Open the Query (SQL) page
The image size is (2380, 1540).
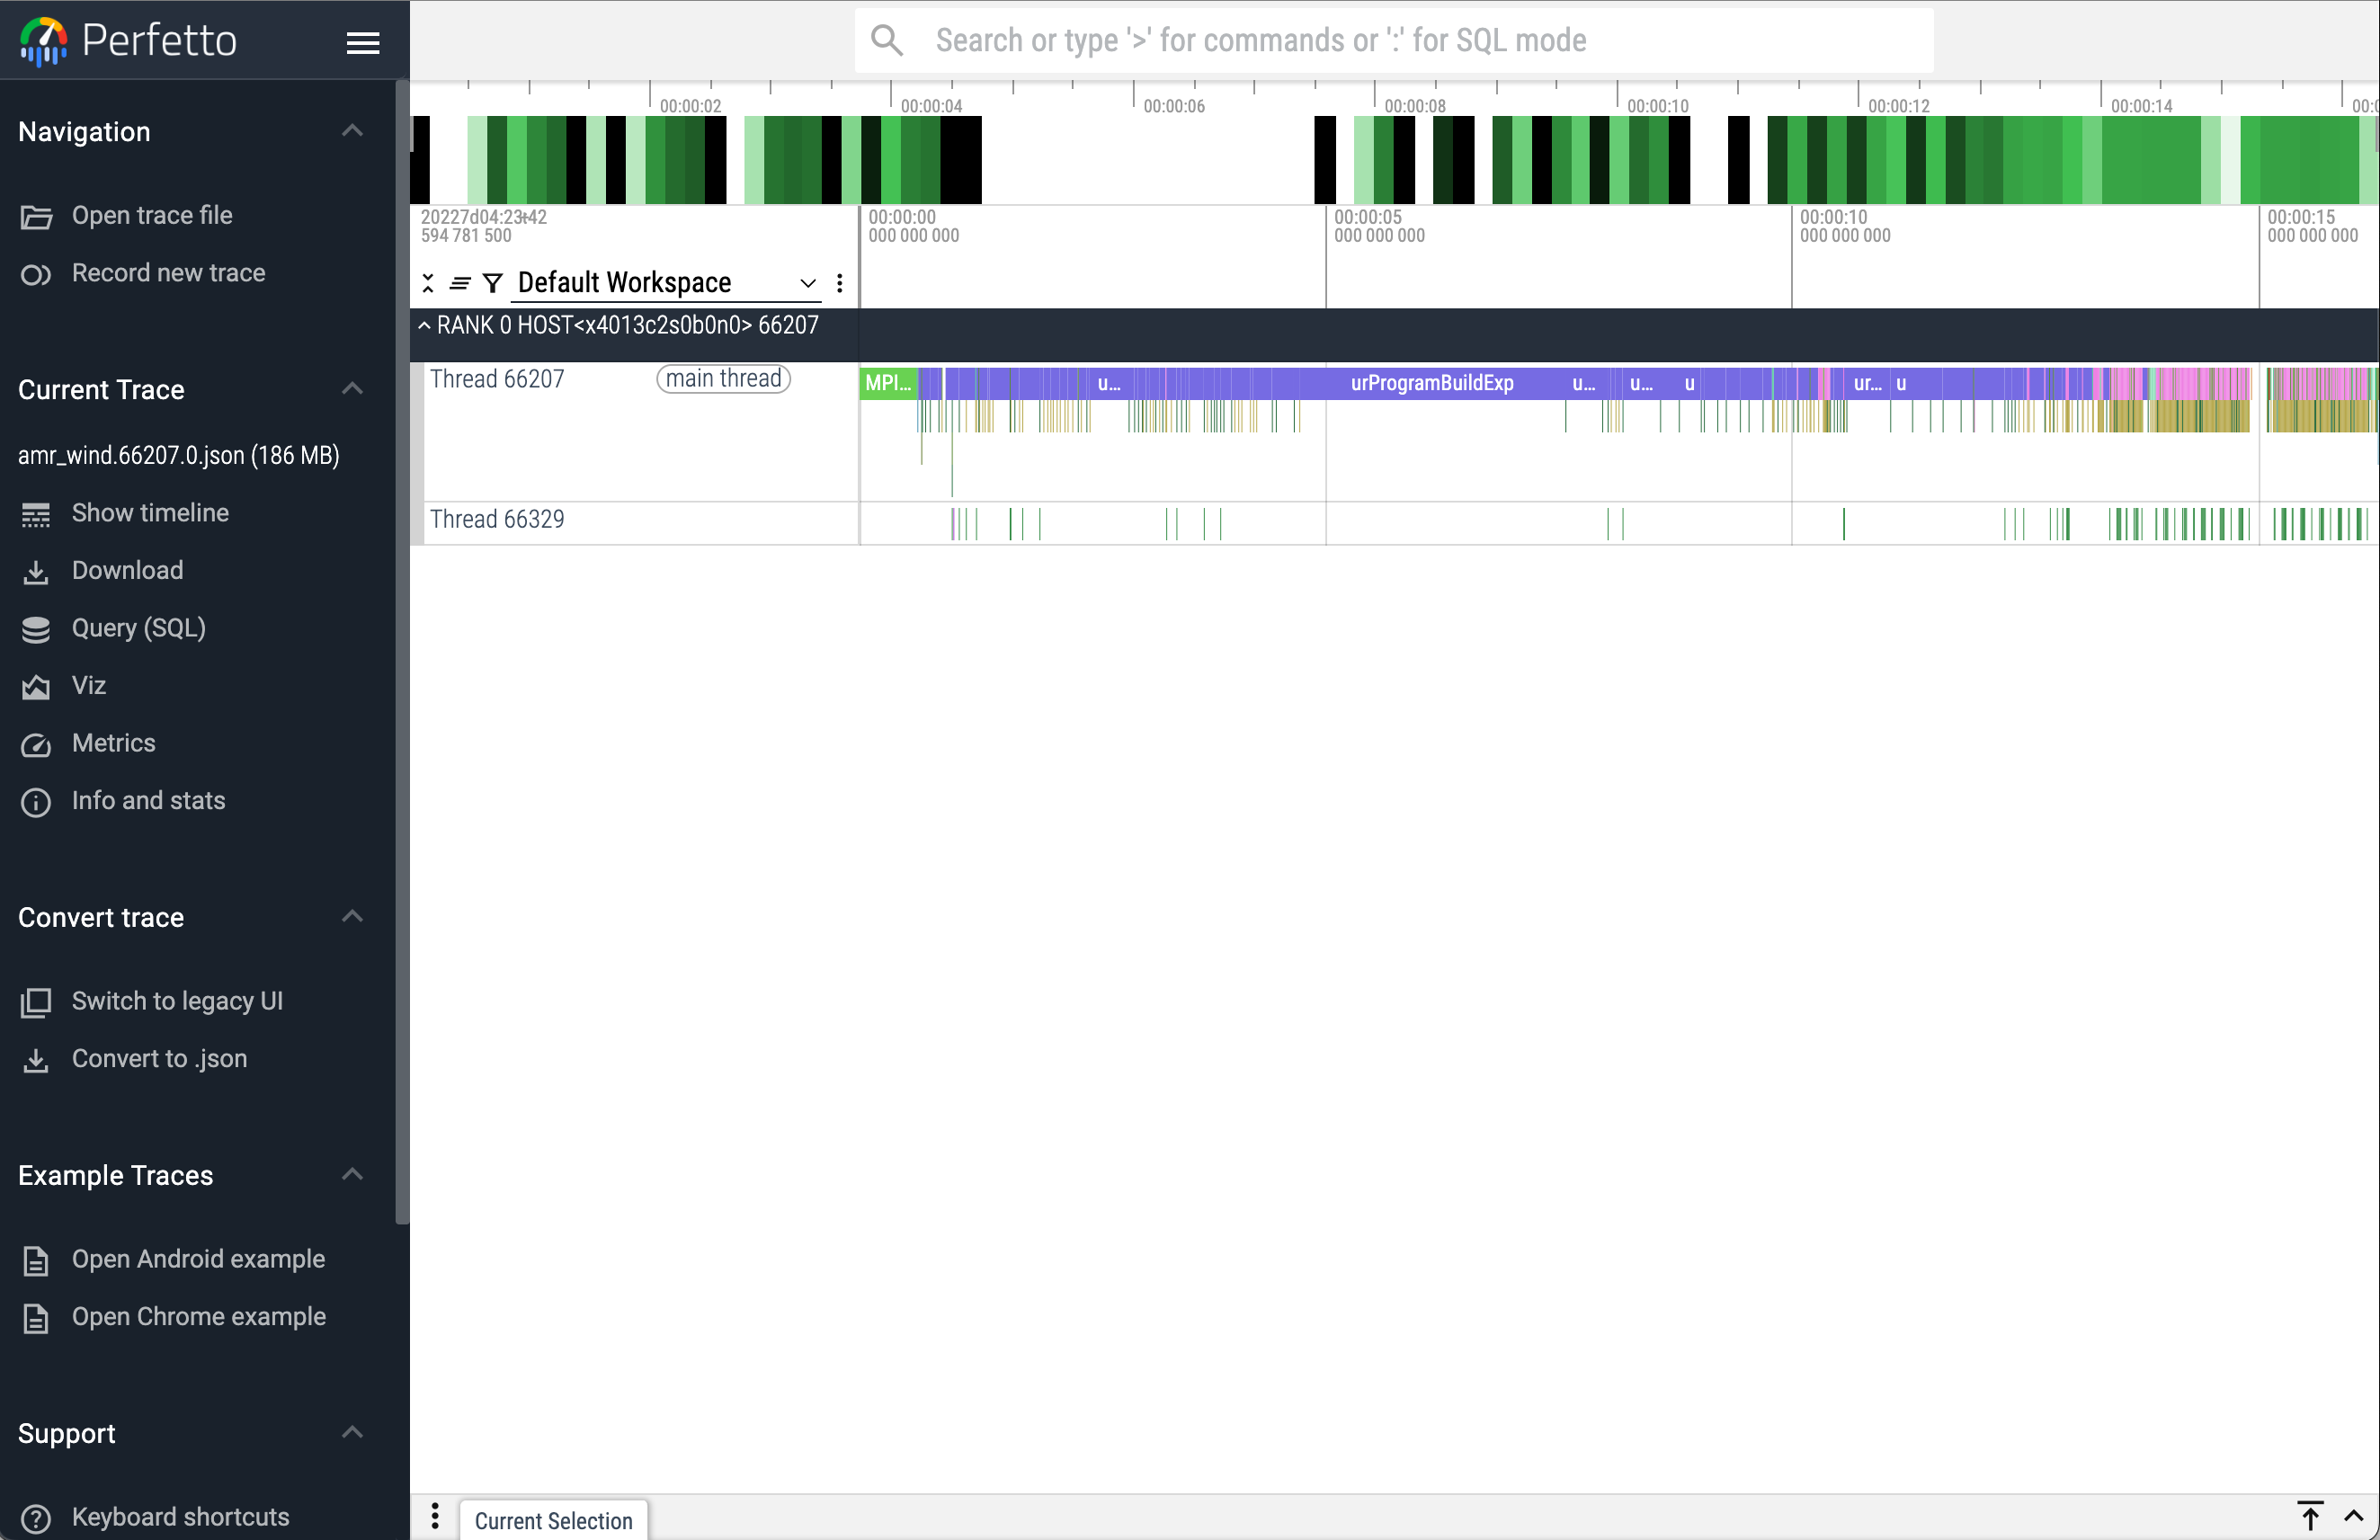tap(139, 629)
